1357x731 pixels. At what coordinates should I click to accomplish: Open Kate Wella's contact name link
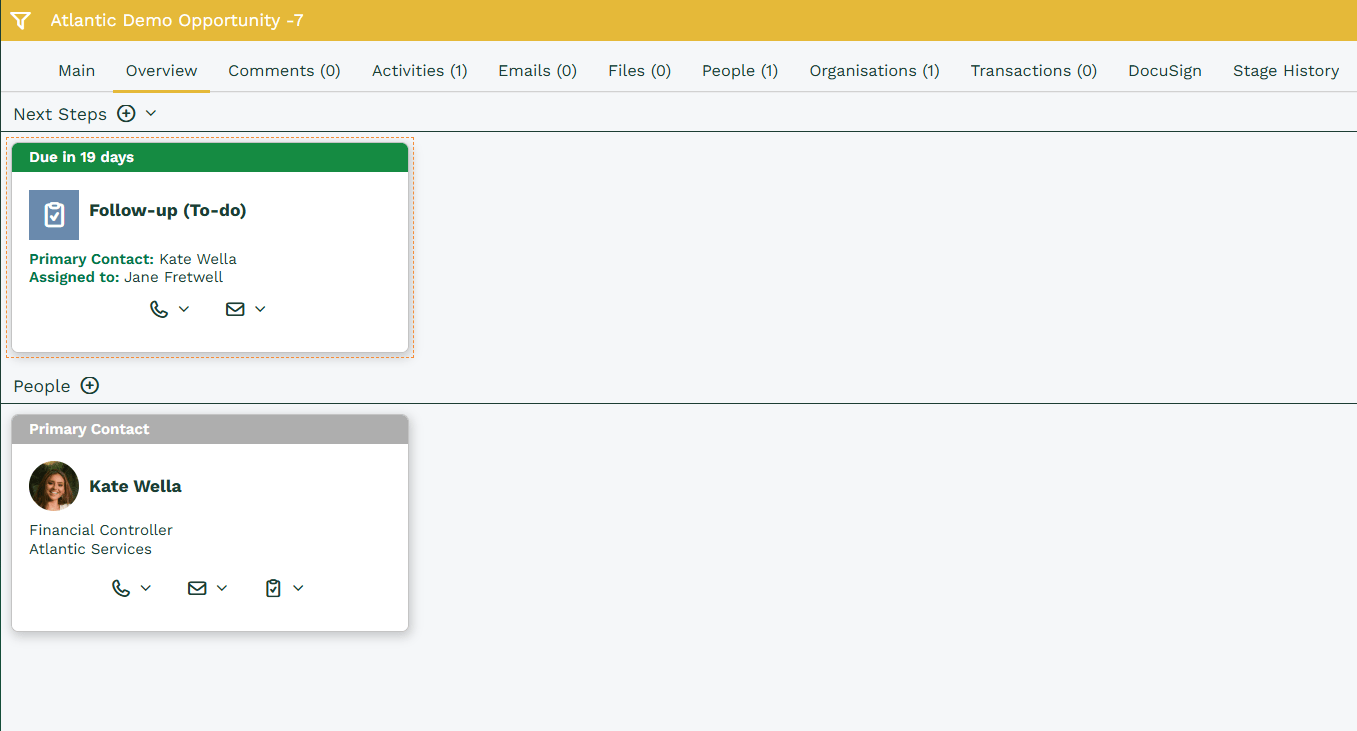pyautogui.click(x=135, y=487)
